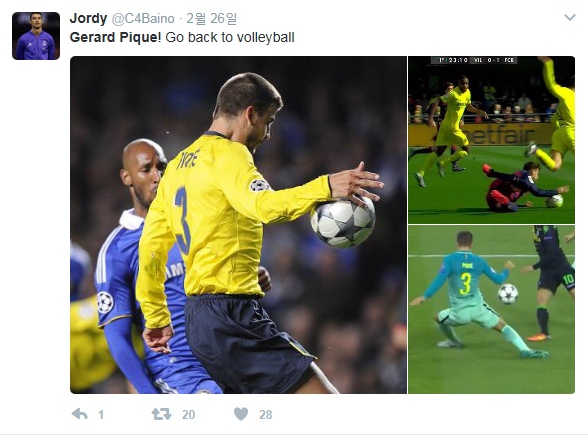Enlarge the large yellow jersey handball photo
588x435 pixels.
[238, 225]
